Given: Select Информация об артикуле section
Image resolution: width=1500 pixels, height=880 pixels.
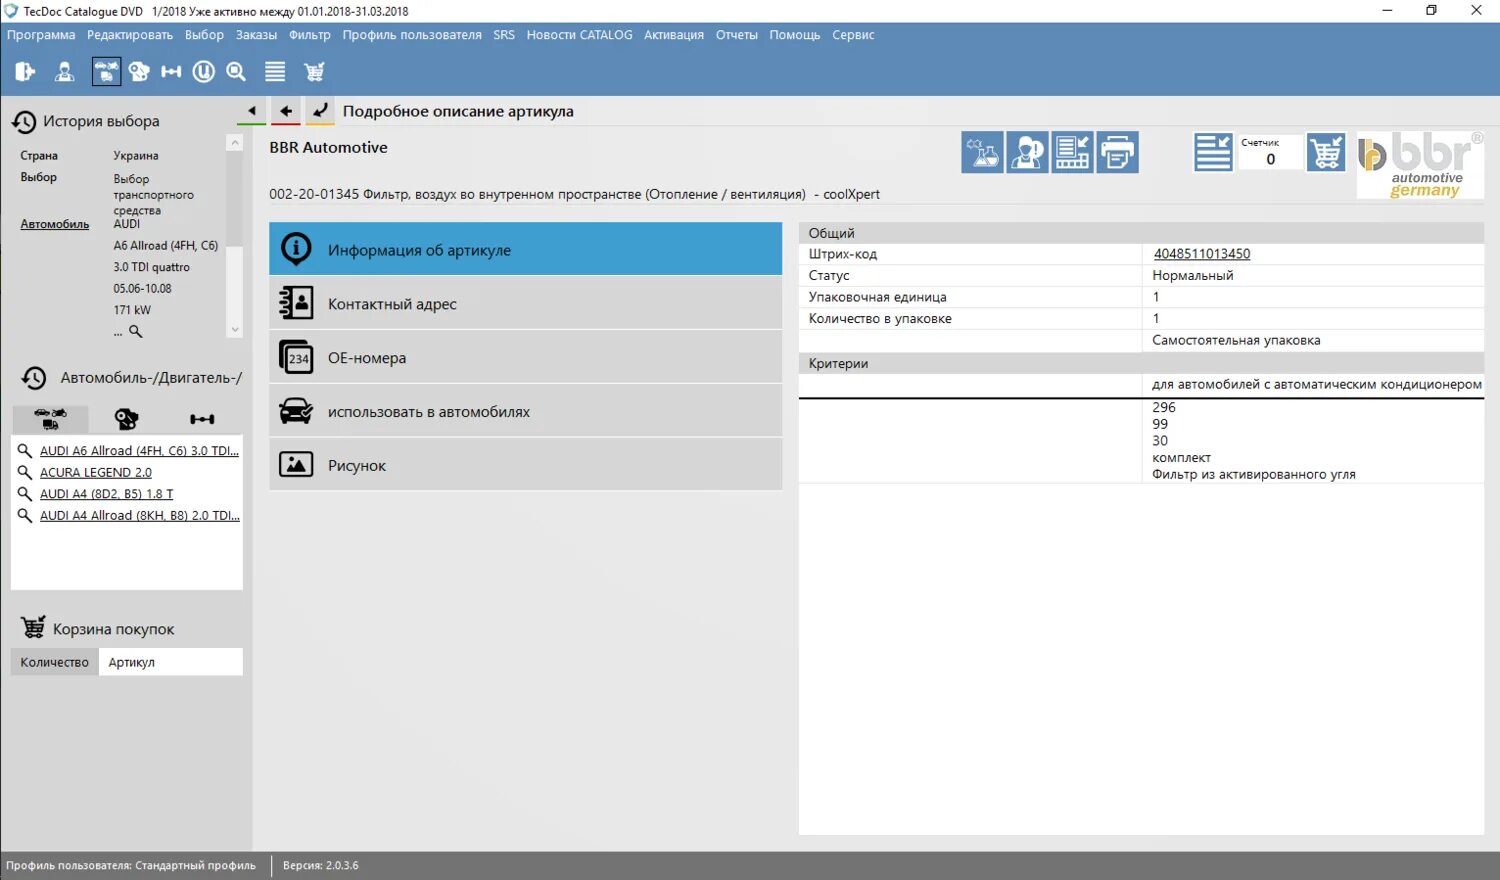Looking at the screenshot, I should pos(525,249).
